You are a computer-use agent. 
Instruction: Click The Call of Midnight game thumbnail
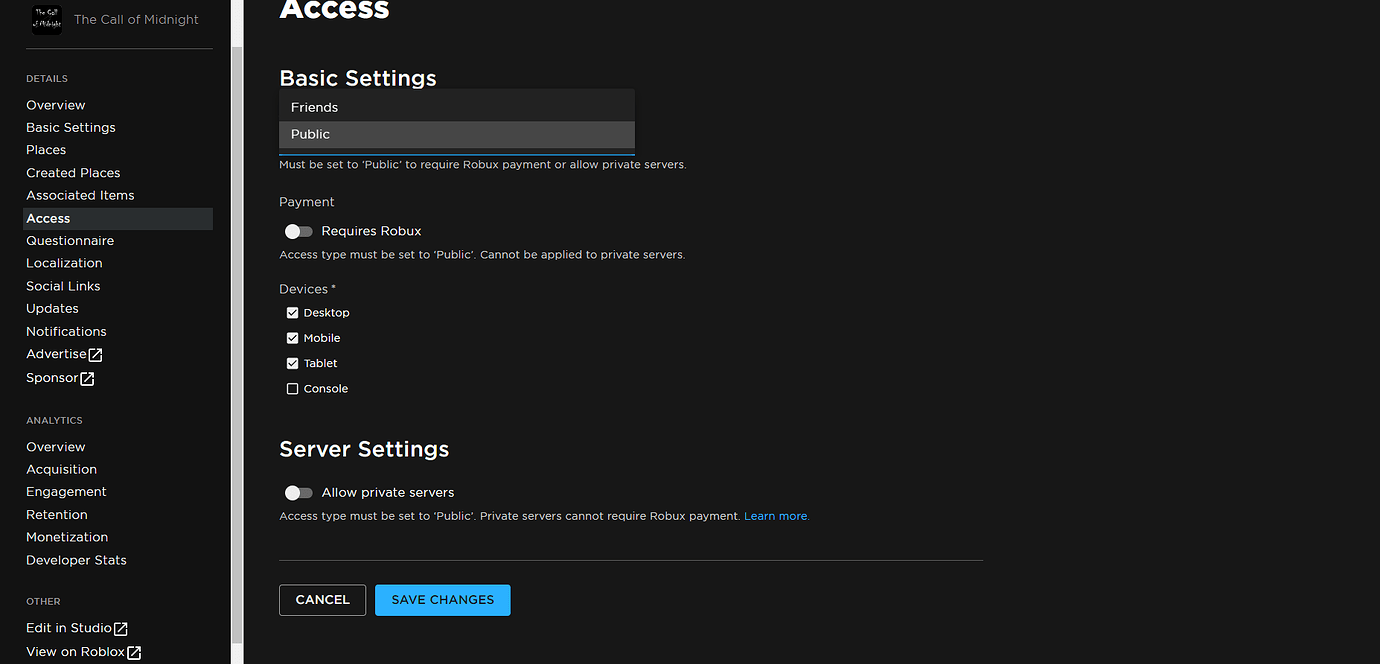(x=47, y=19)
